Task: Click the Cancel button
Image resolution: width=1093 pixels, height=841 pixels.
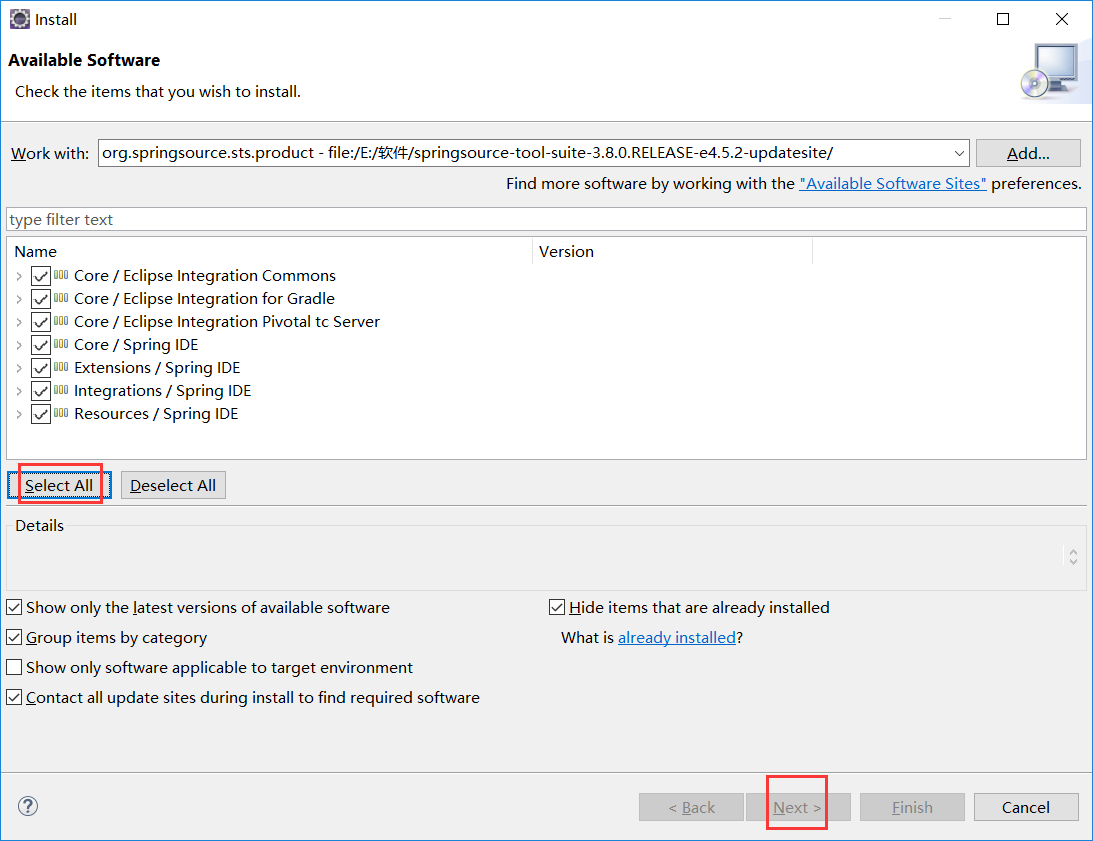Action: click(1026, 808)
